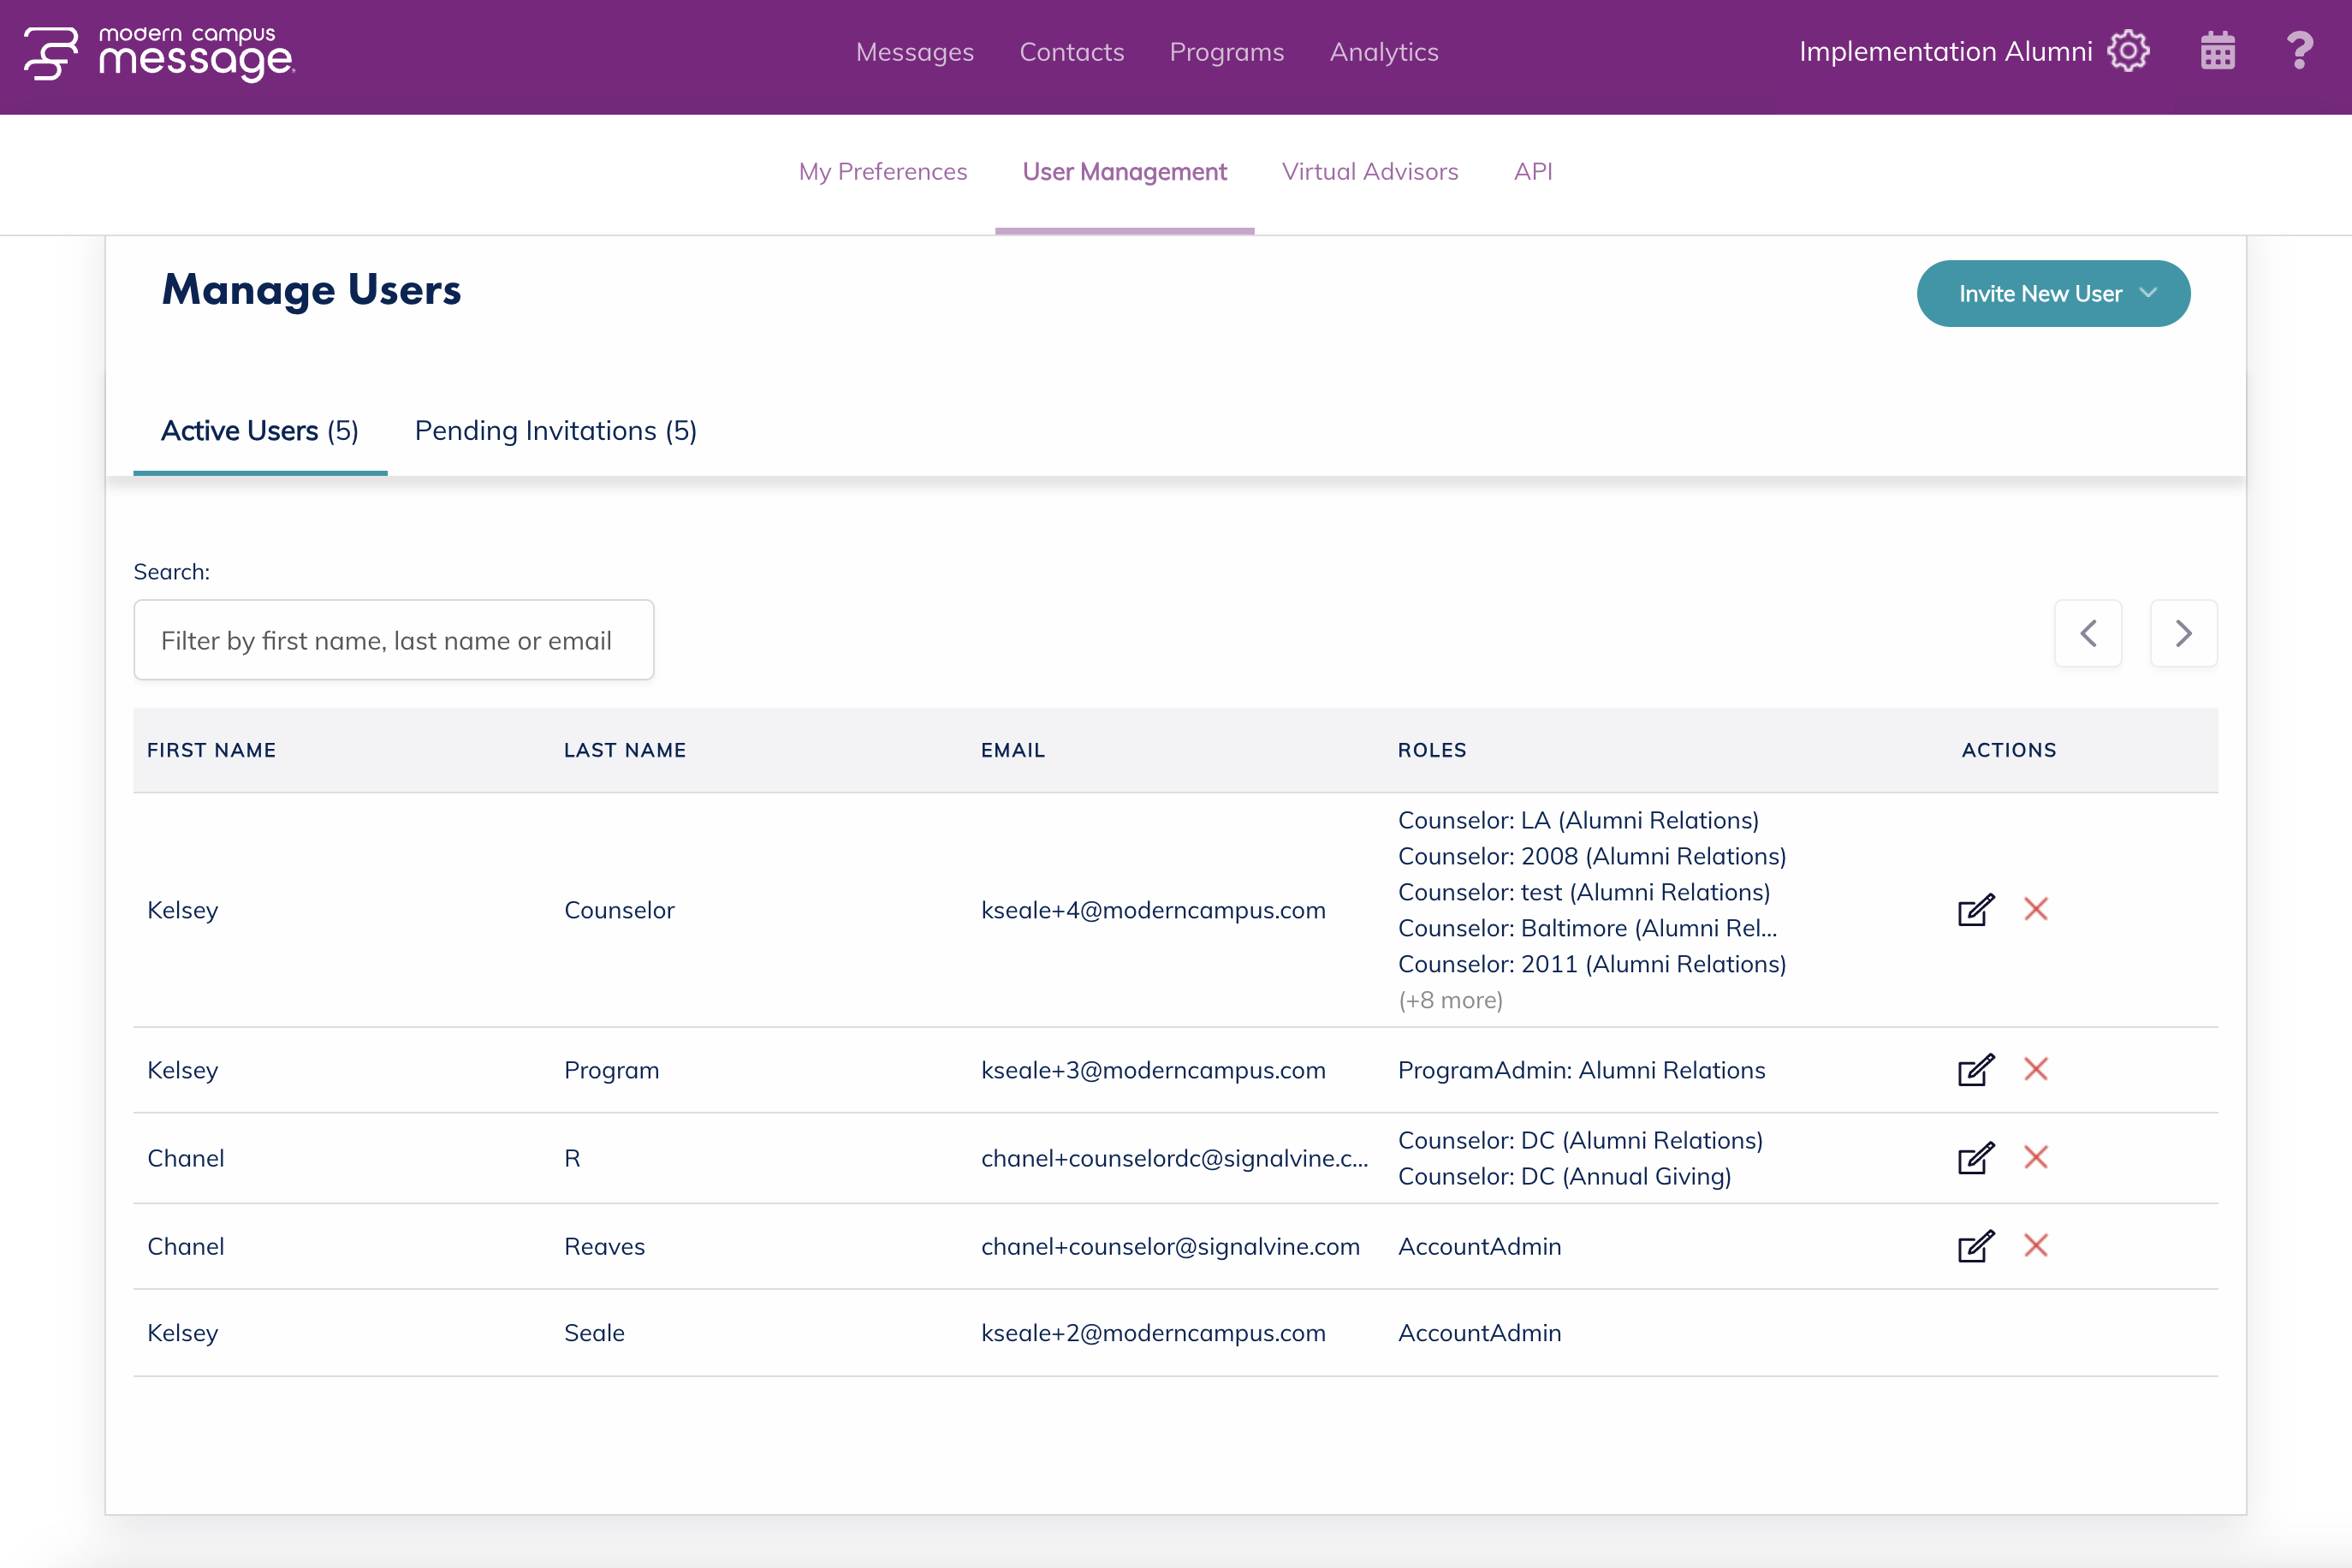Go to previous page of users
The width and height of the screenshot is (2352, 1568).
point(2087,633)
